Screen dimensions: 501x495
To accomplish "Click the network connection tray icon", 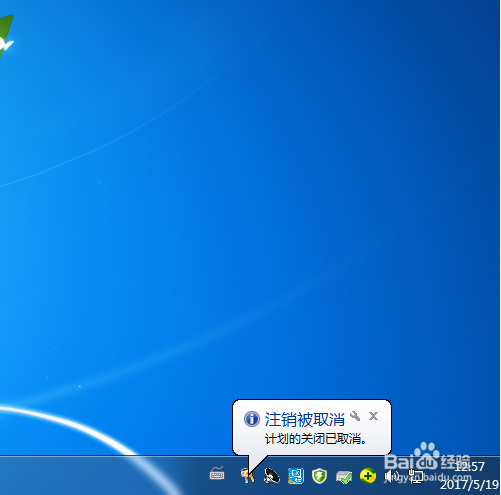I will click(x=416, y=476).
